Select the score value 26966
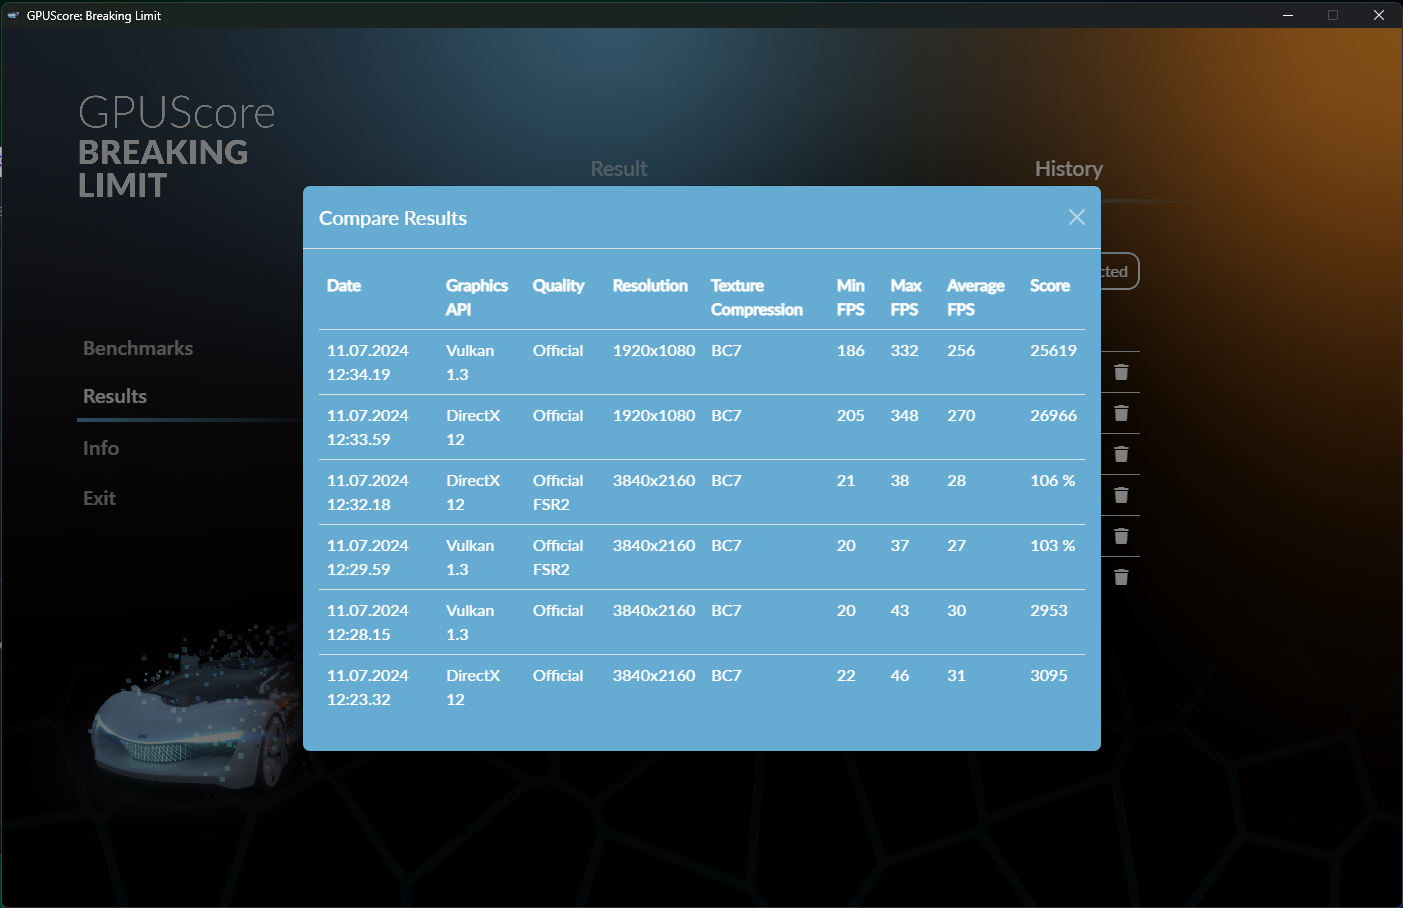 [x=1054, y=416]
